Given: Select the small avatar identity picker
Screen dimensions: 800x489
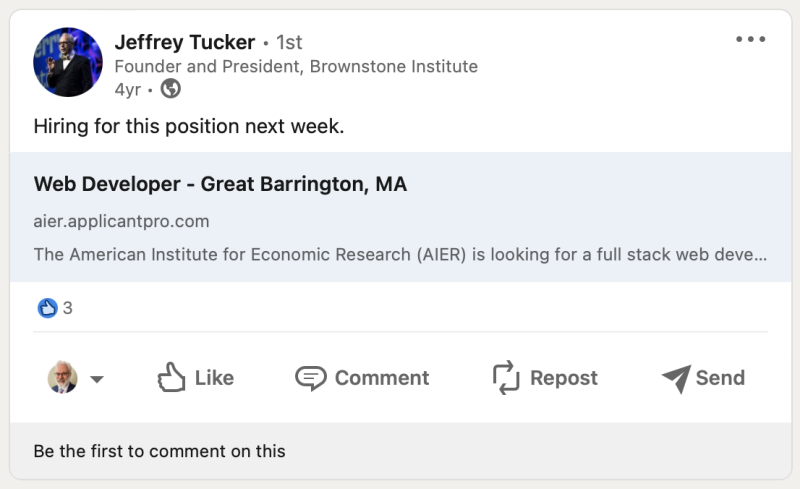Looking at the screenshot, I should (x=63, y=378).
